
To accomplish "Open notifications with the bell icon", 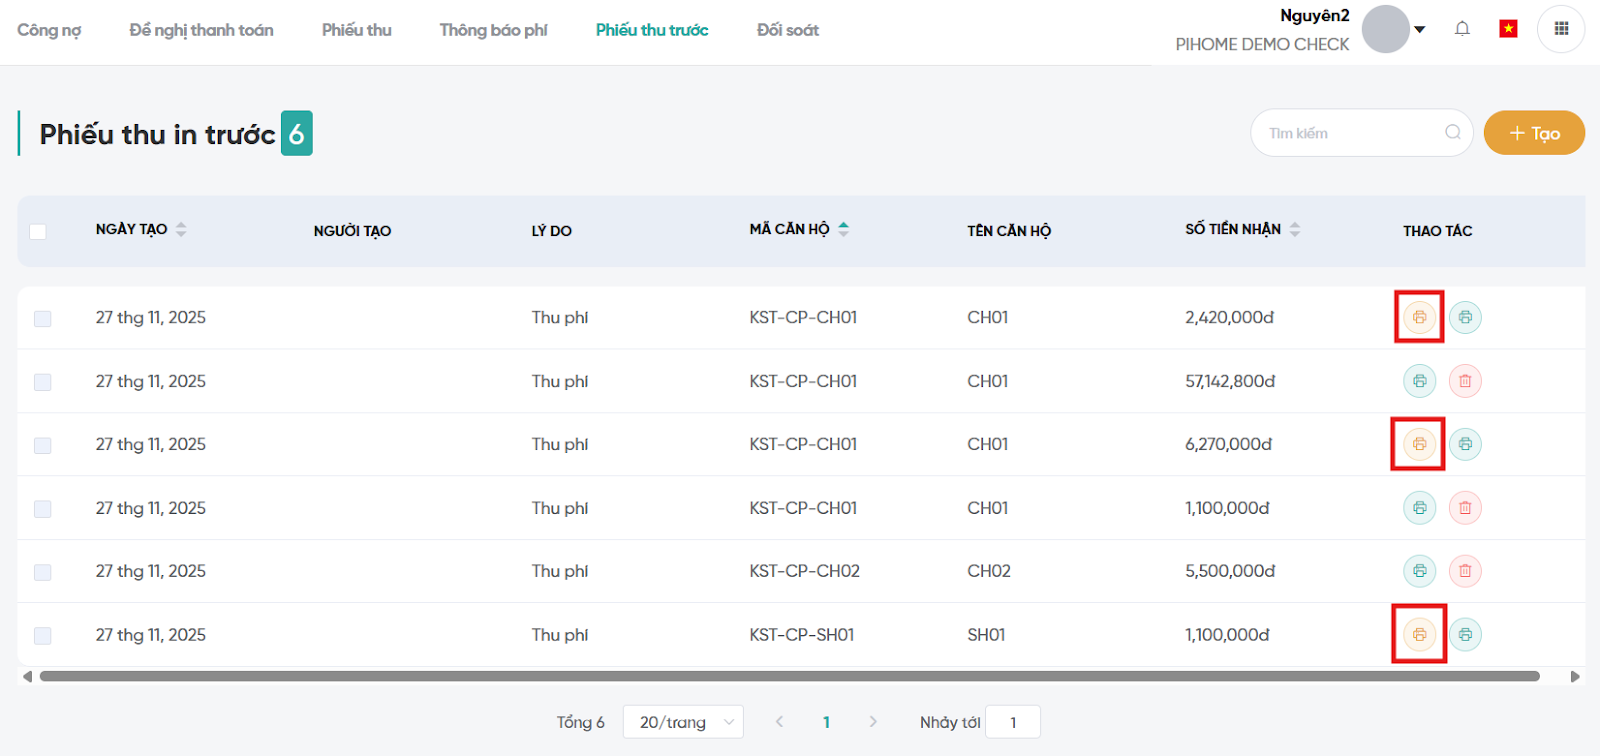I will coord(1462,29).
